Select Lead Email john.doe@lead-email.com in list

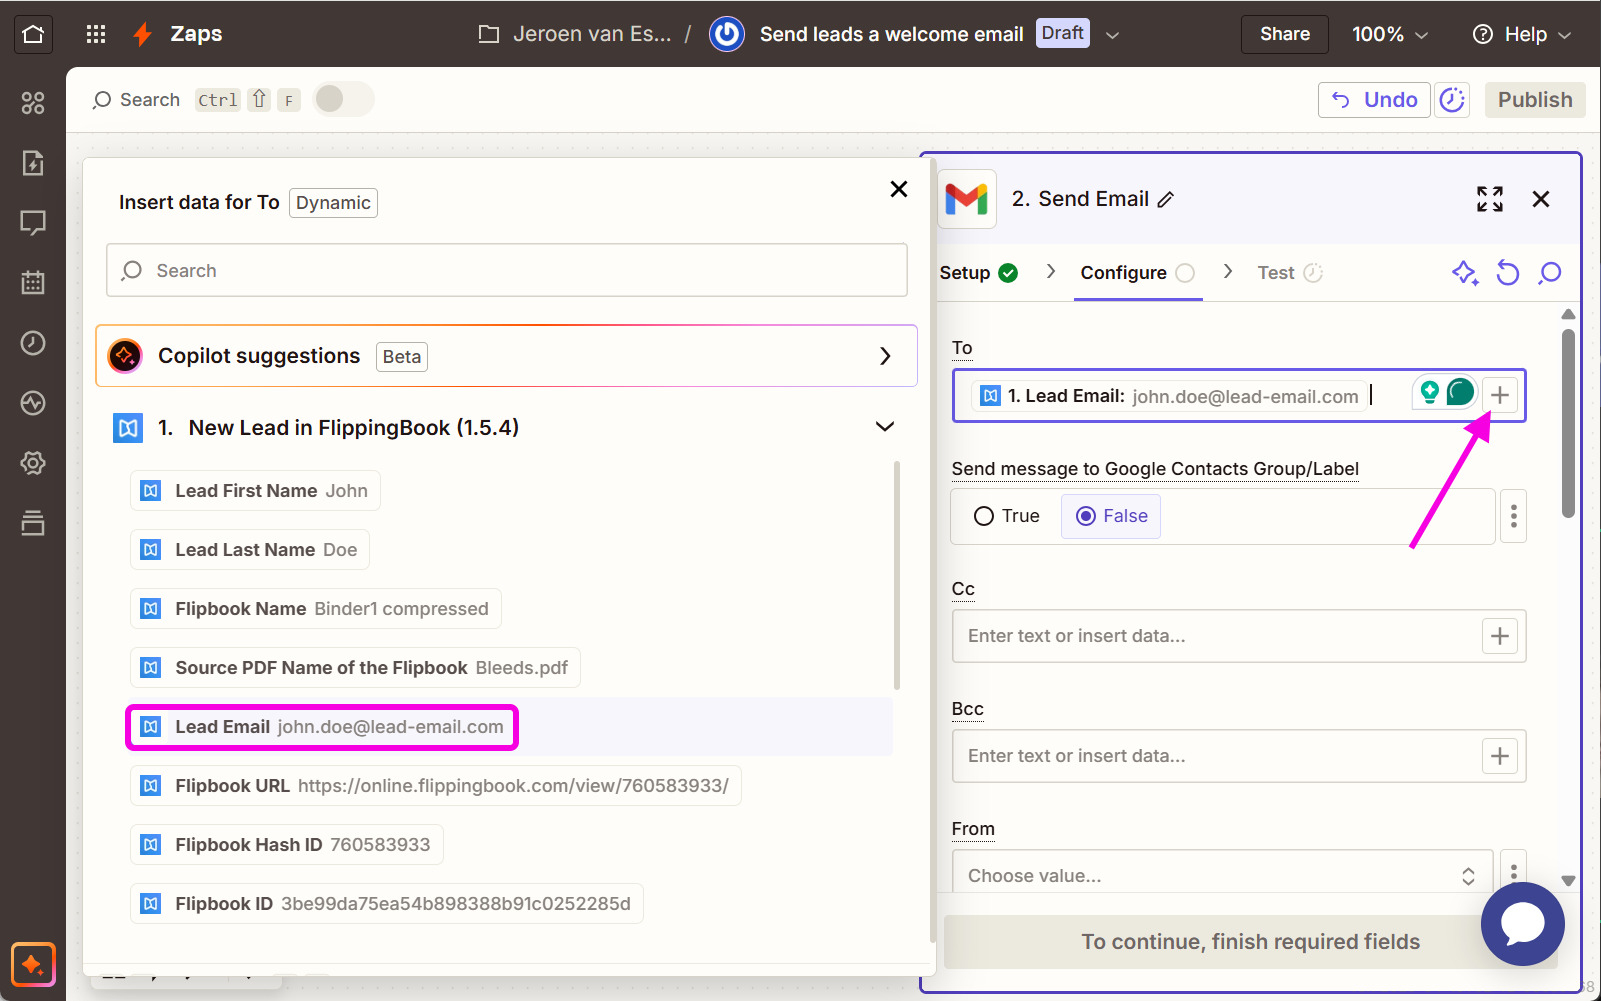pos(322,727)
